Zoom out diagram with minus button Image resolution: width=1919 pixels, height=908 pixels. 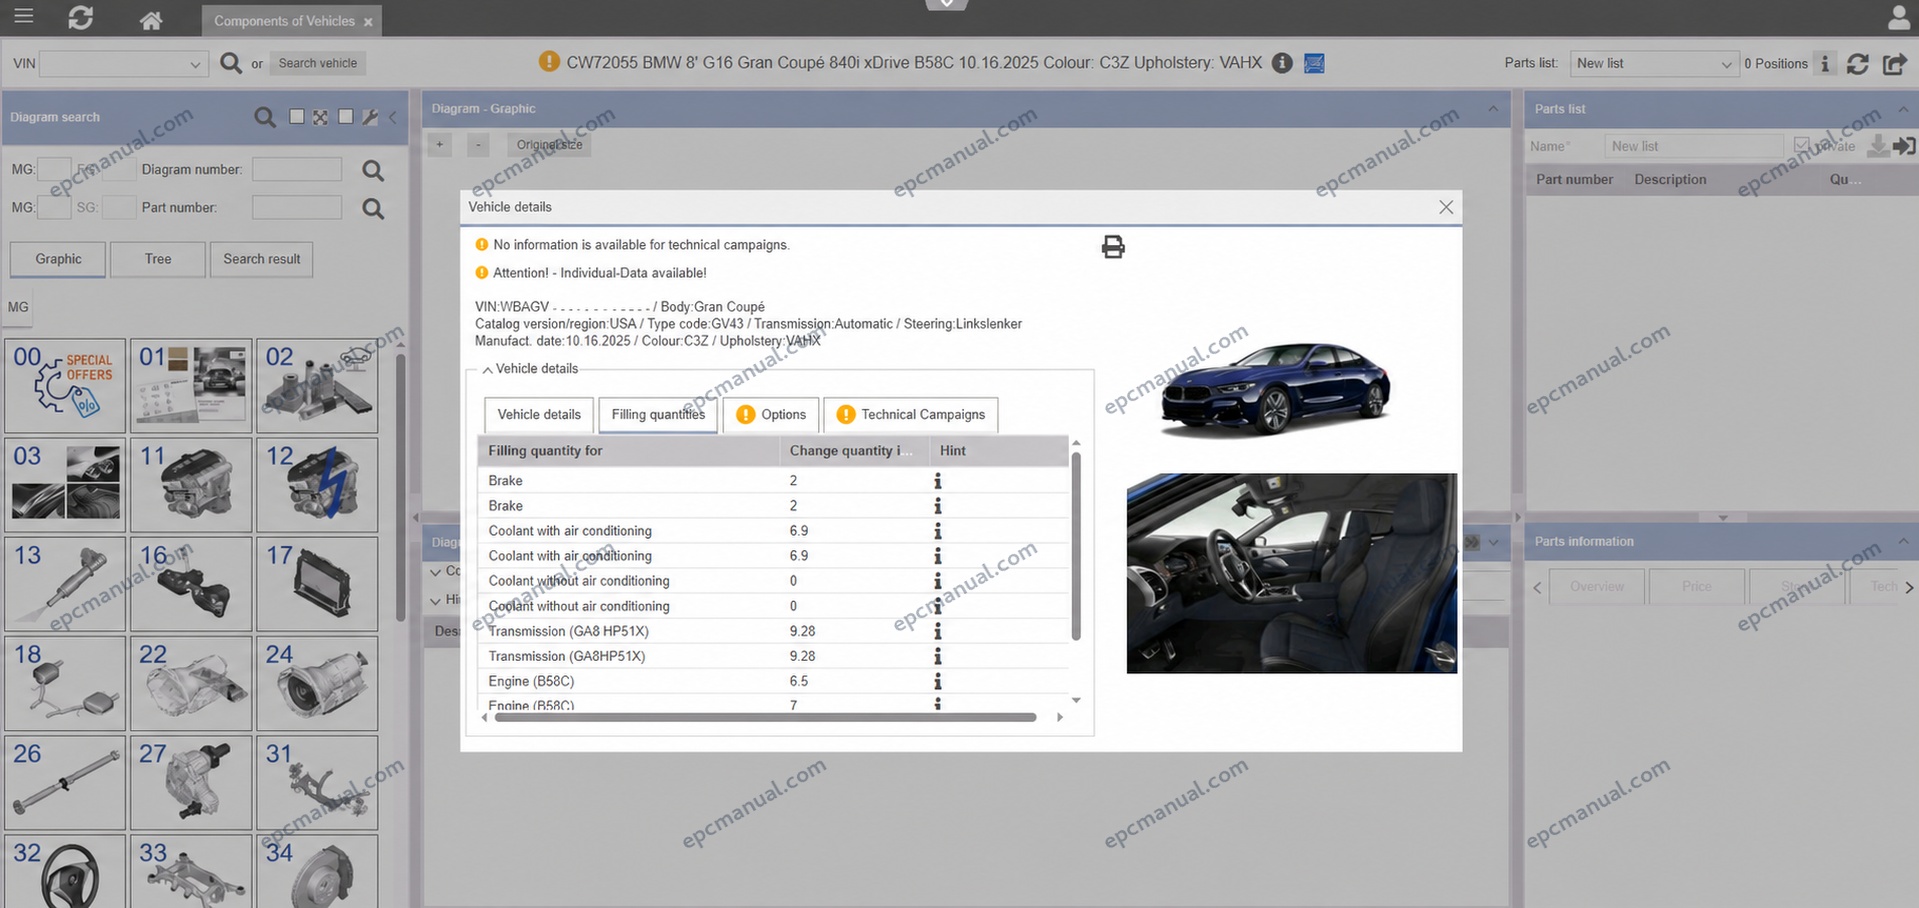pyautogui.click(x=478, y=145)
